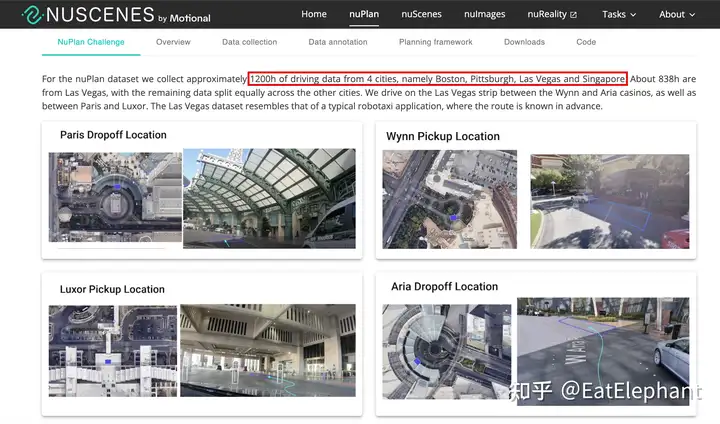
Task: Expand the Tasks dropdown menu
Action: (619, 14)
